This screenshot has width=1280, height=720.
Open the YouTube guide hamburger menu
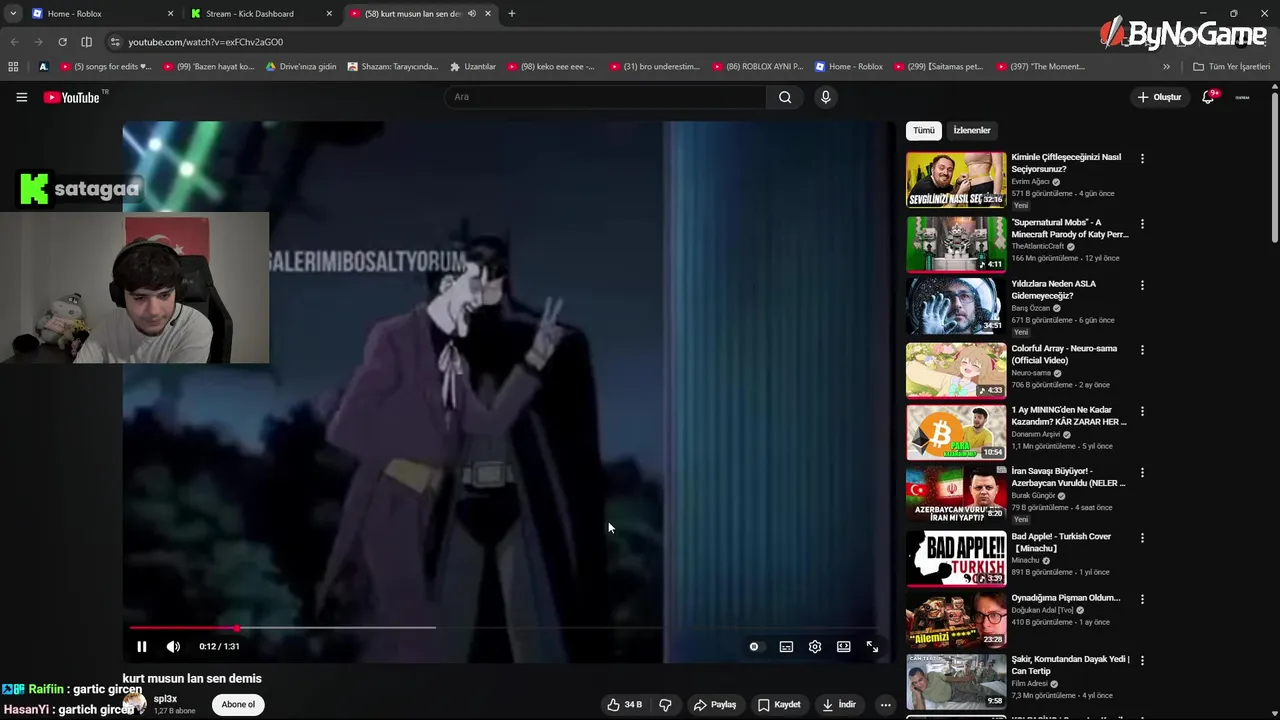(x=21, y=97)
